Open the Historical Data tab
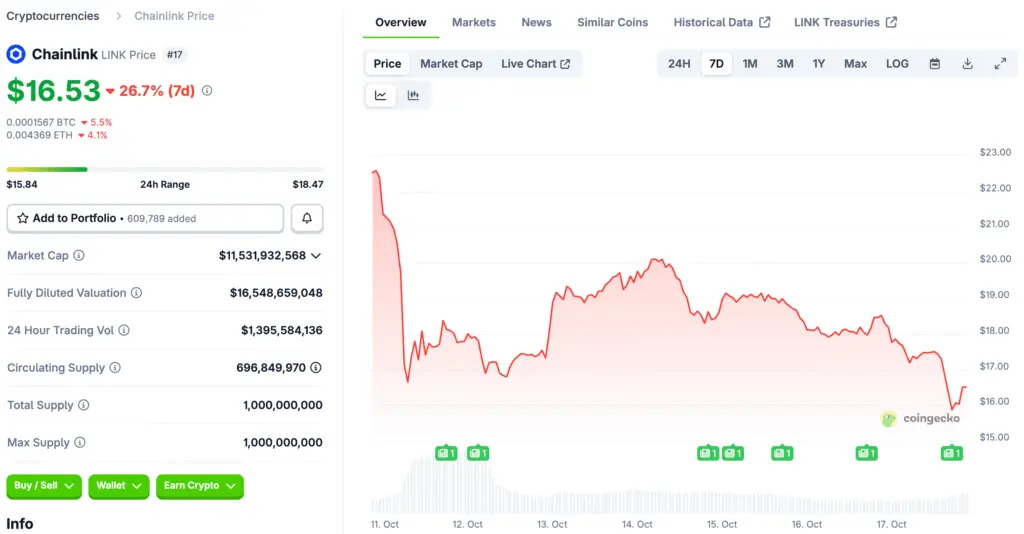The height and width of the screenshot is (534, 1024). coord(721,22)
